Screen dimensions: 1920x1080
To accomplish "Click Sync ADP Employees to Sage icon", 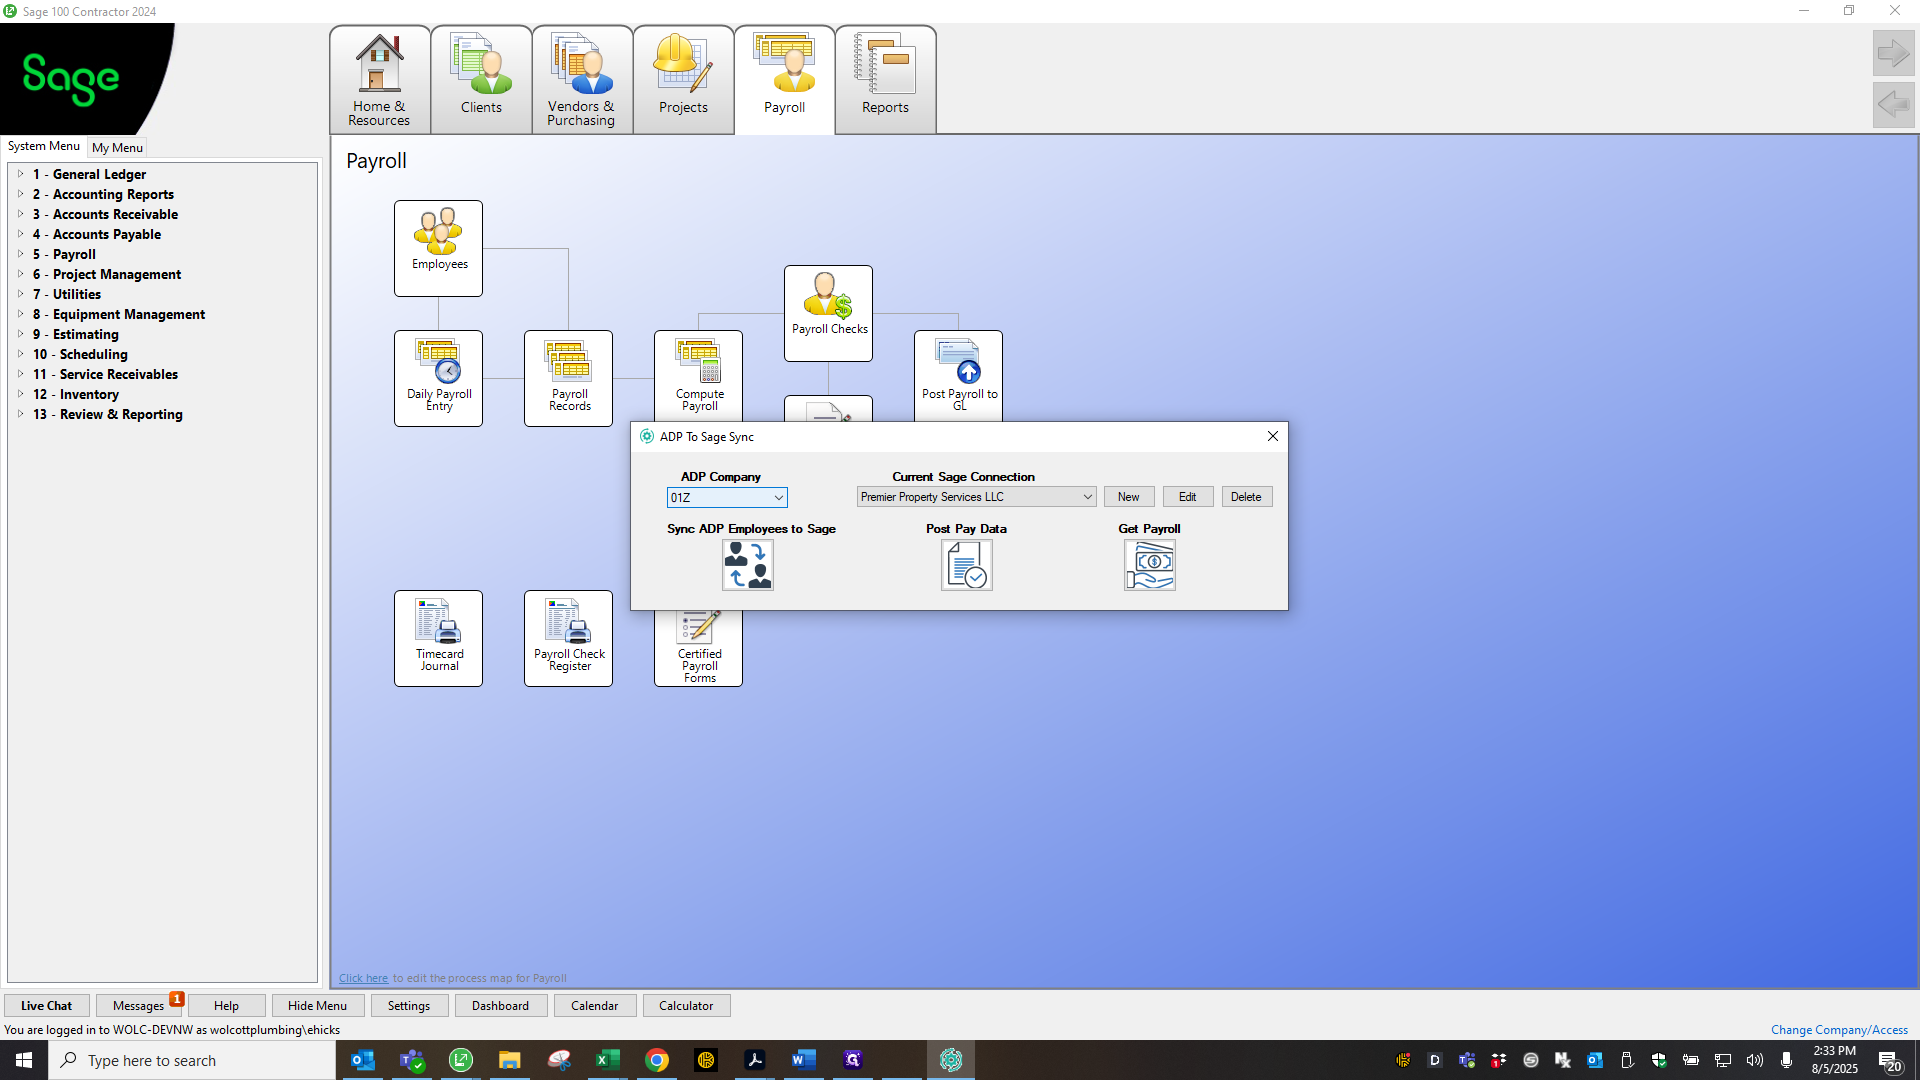I will [748, 565].
